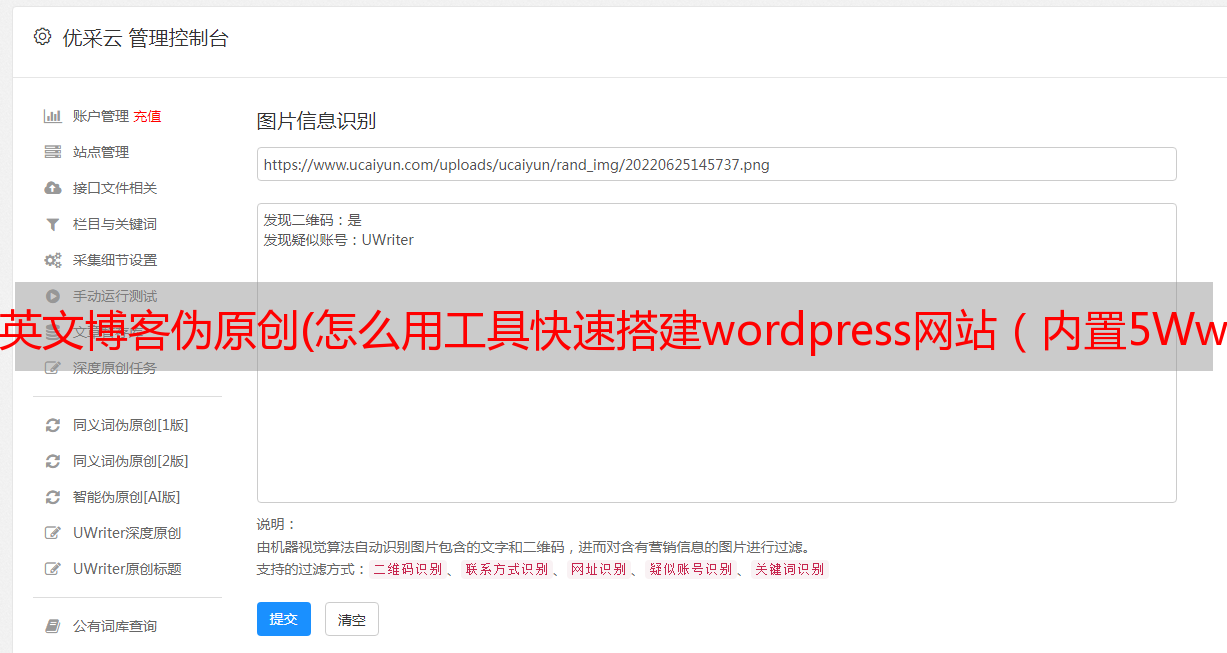
Task: Open 智能伪原创[AI版] tool
Action: click(127, 497)
